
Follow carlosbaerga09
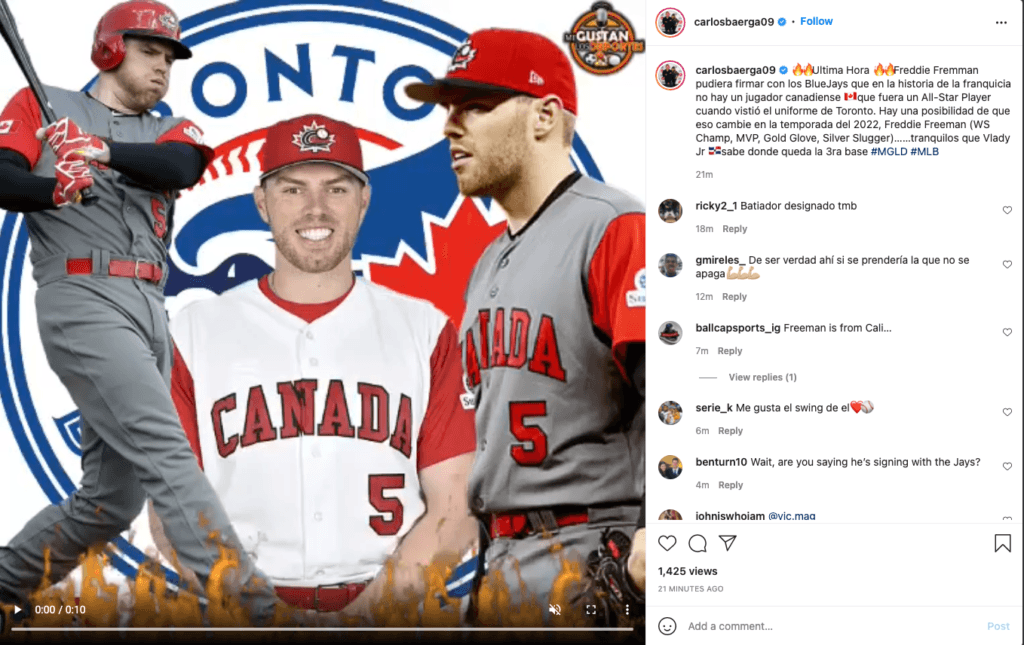point(816,22)
